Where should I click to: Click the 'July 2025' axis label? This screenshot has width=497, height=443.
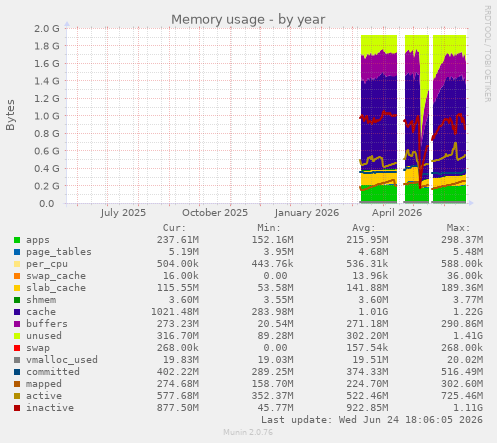[123, 213]
